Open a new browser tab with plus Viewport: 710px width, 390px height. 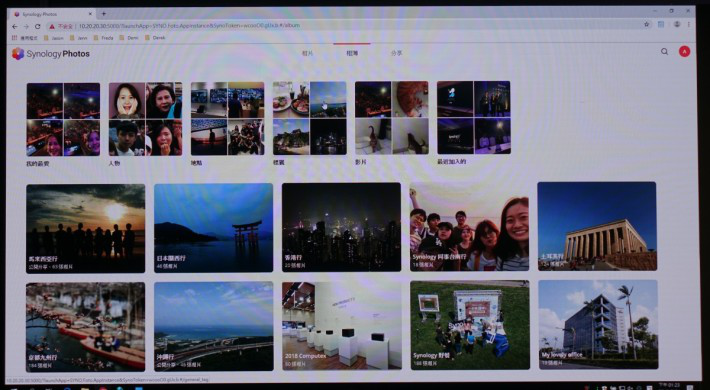[104, 14]
